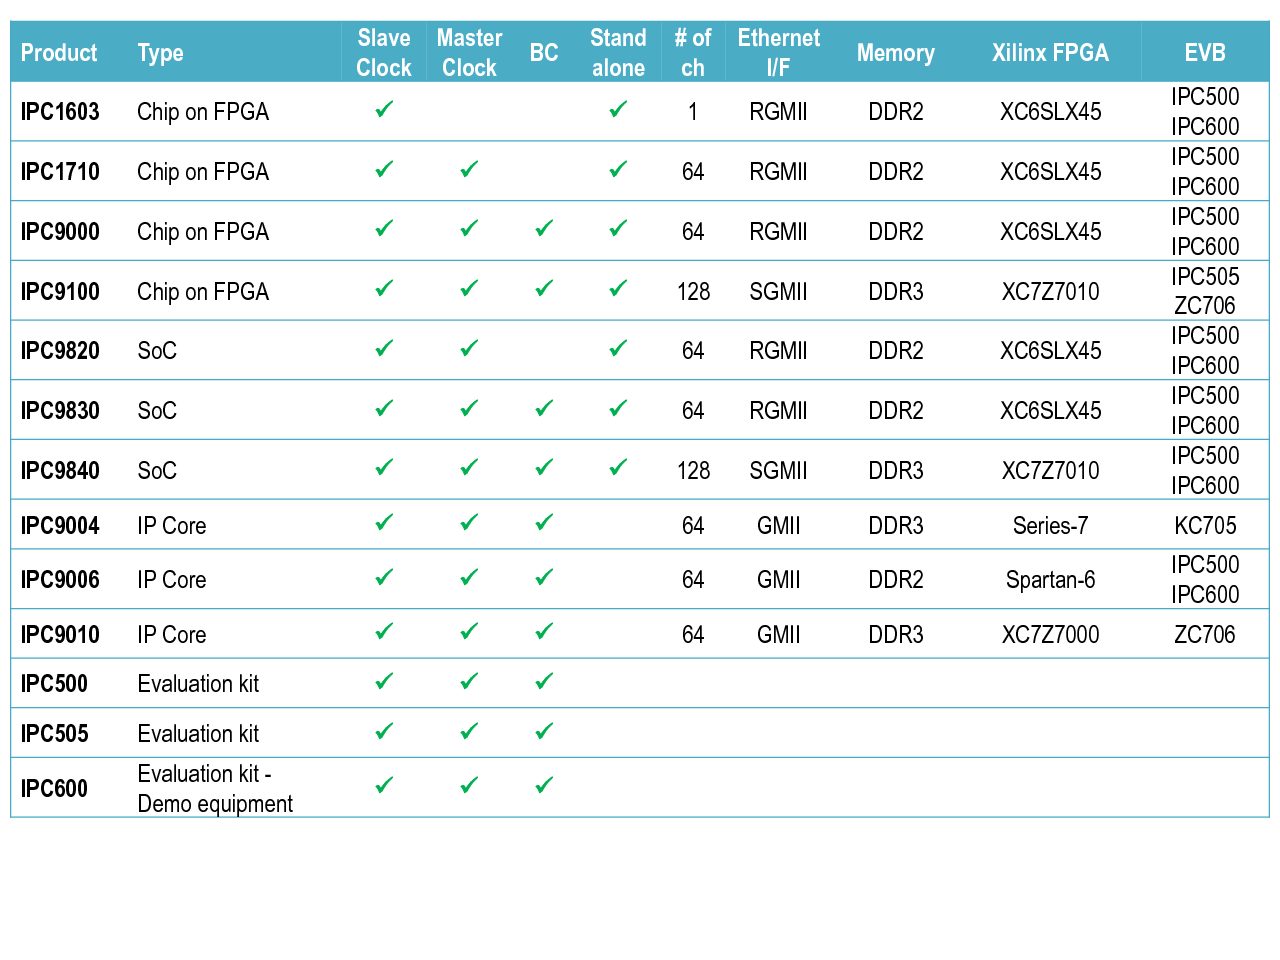Select the '# of ch' column header
Image resolution: width=1280 pixels, height=960 pixels.
[x=693, y=53]
